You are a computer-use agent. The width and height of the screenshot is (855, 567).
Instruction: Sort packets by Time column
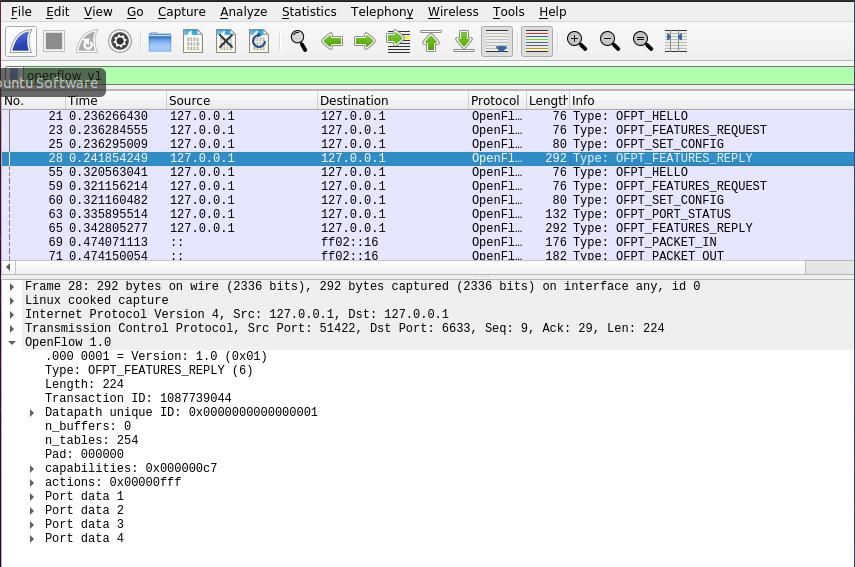click(116, 100)
